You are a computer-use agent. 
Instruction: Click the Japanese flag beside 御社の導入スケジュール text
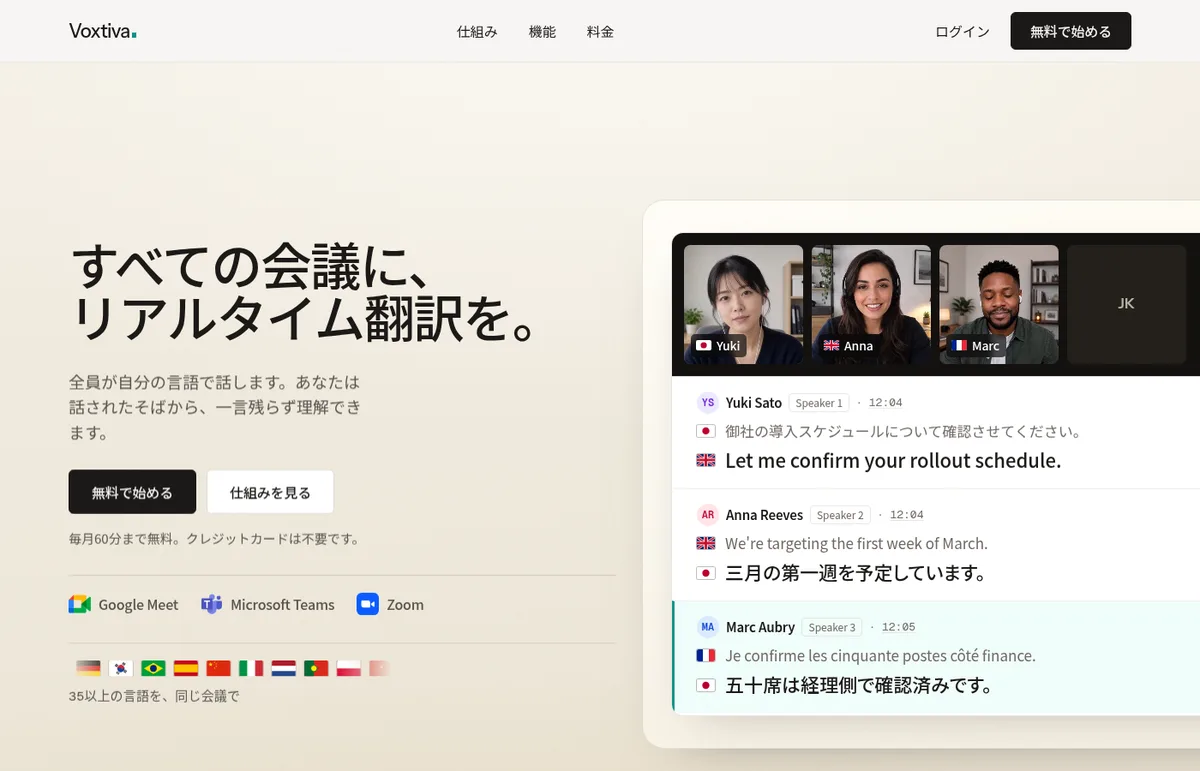(706, 432)
